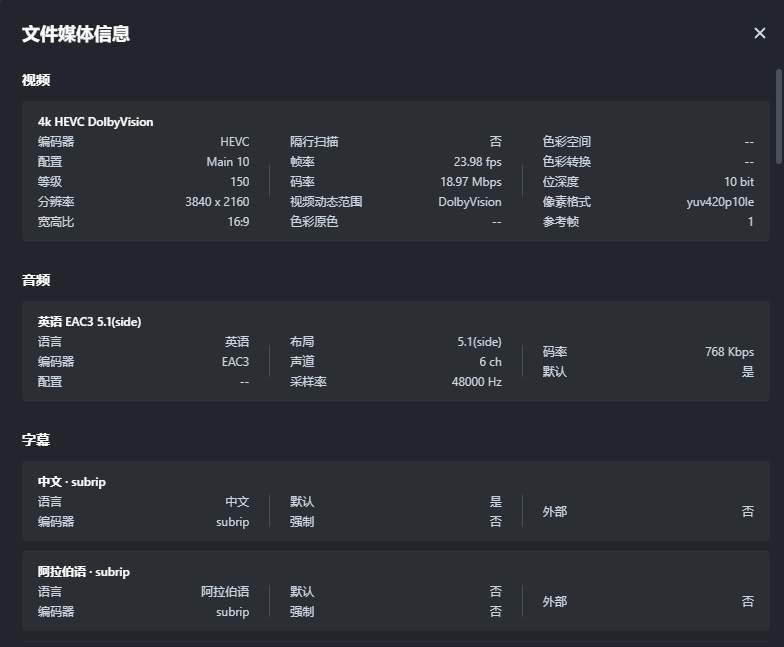The width and height of the screenshot is (784, 647).
Task: Click the 10 bit depth value
Action: click(x=739, y=182)
